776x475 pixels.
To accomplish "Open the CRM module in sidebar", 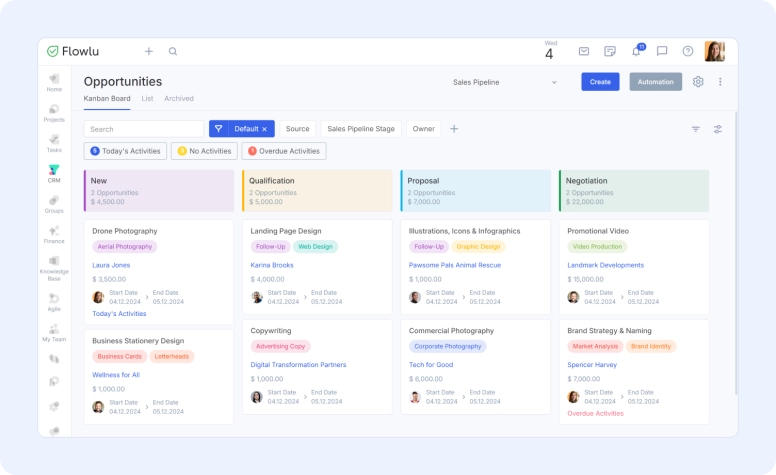I will [54, 173].
